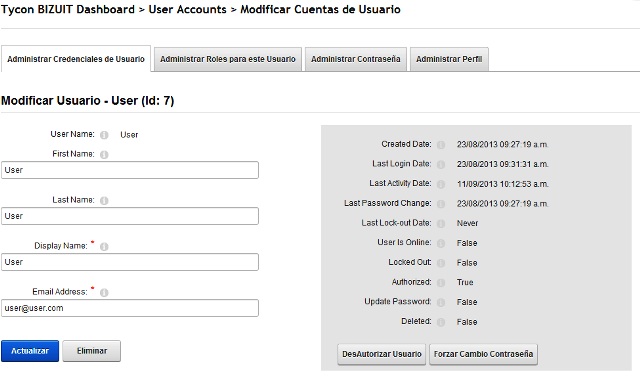The height and width of the screenshot is (379, 640).
Task: Click Forzar Cambio Contraseña button
Action: point(483,354)
